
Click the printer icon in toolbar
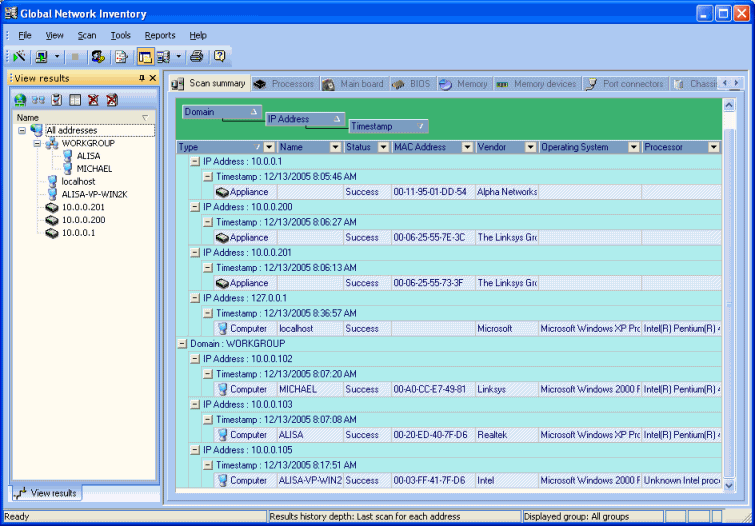point(196,57)
